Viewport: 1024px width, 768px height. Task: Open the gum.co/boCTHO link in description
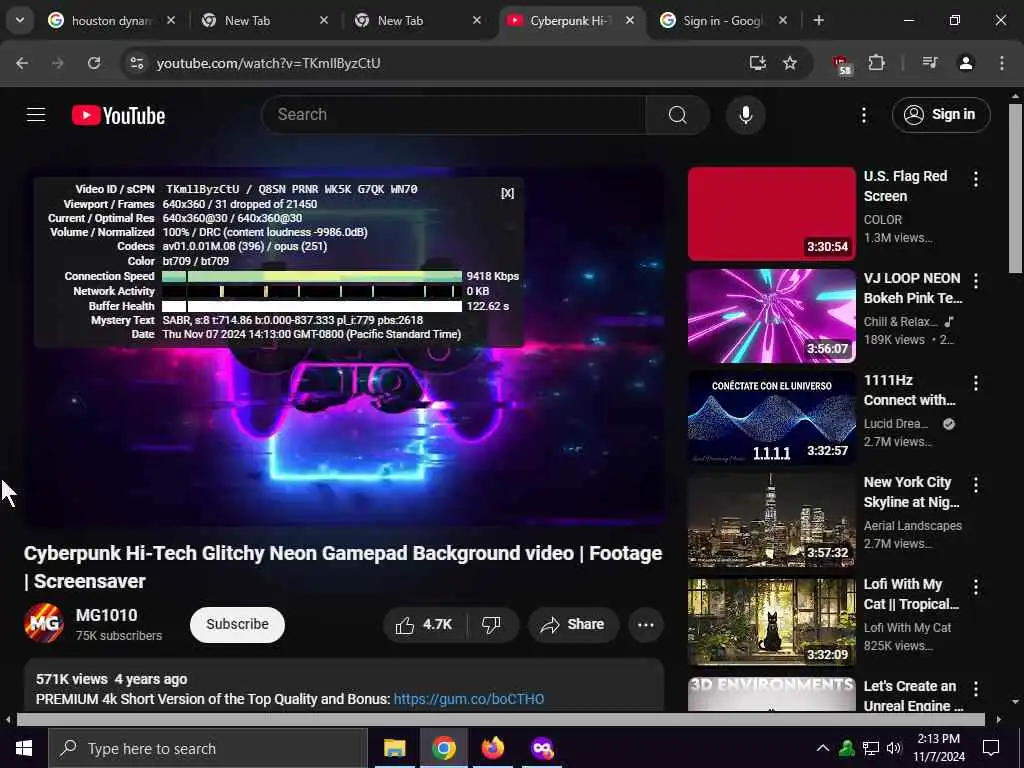469,699
